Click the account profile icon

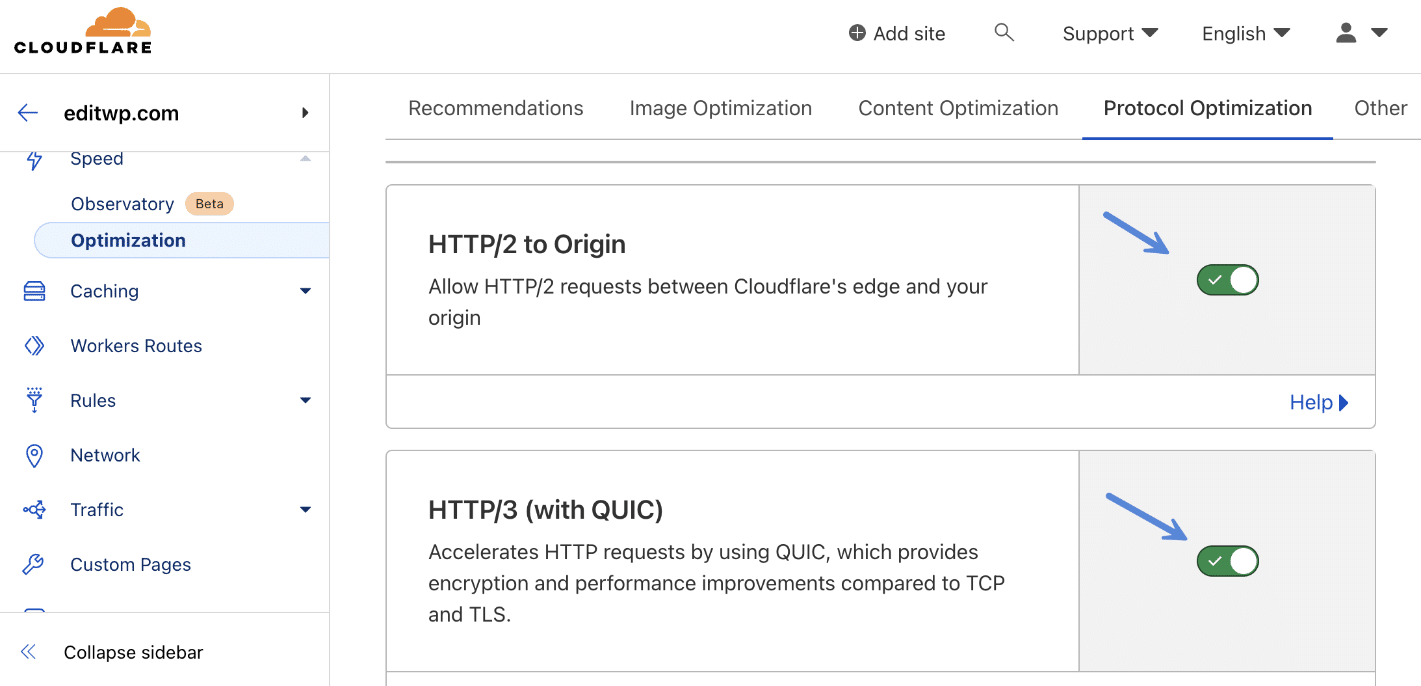(1345, 32)
